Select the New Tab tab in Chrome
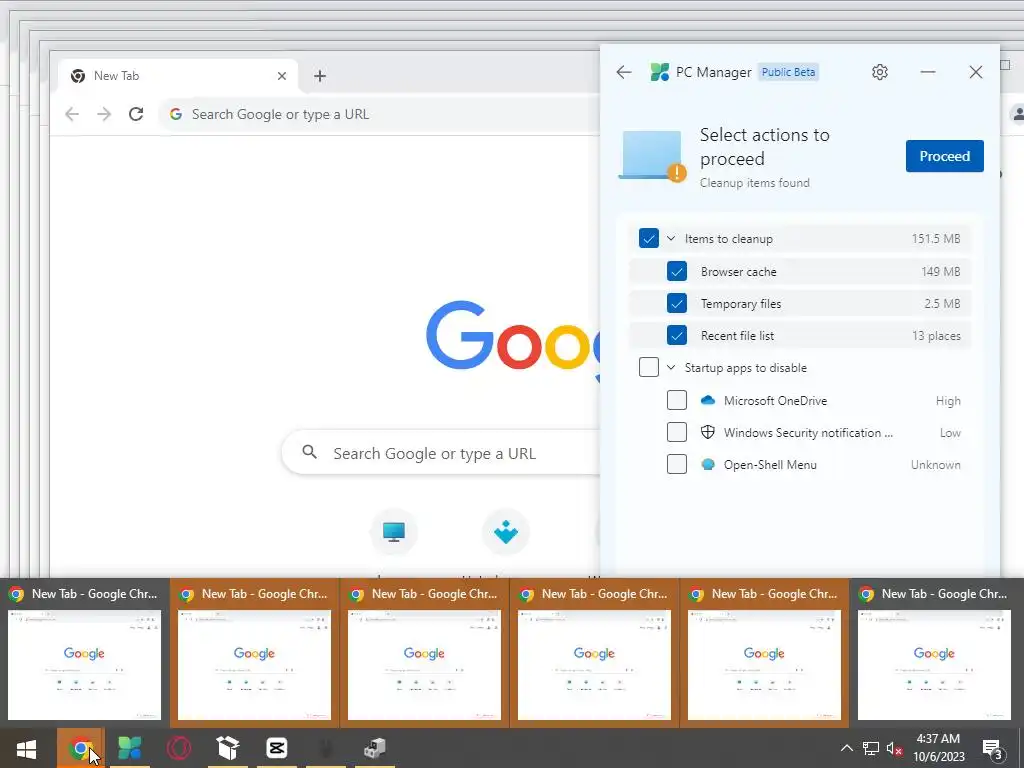Image resolution: width=1024 pixels, height=768 pixels. coord(178,76)
